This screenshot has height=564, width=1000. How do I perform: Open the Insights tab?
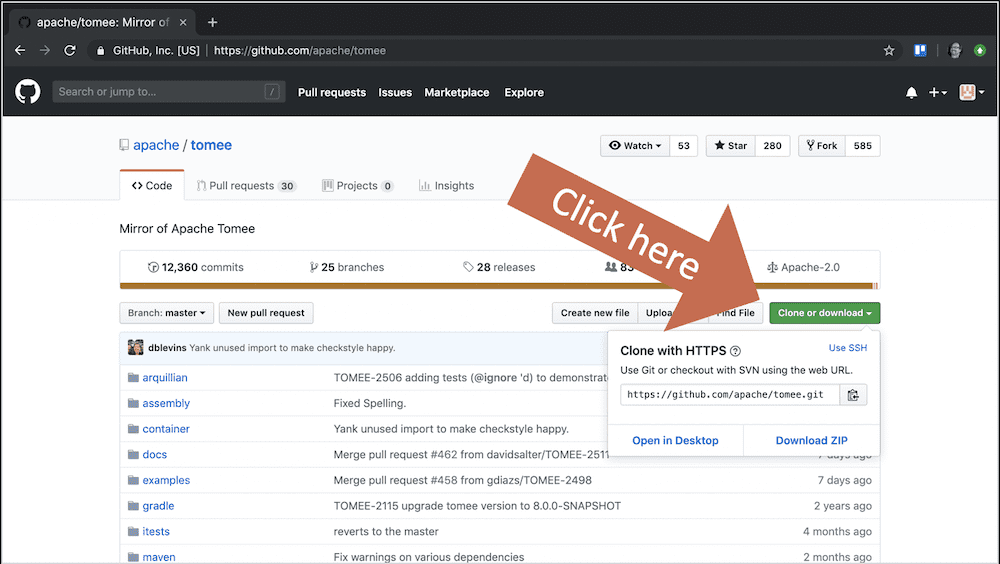point(446,186)
